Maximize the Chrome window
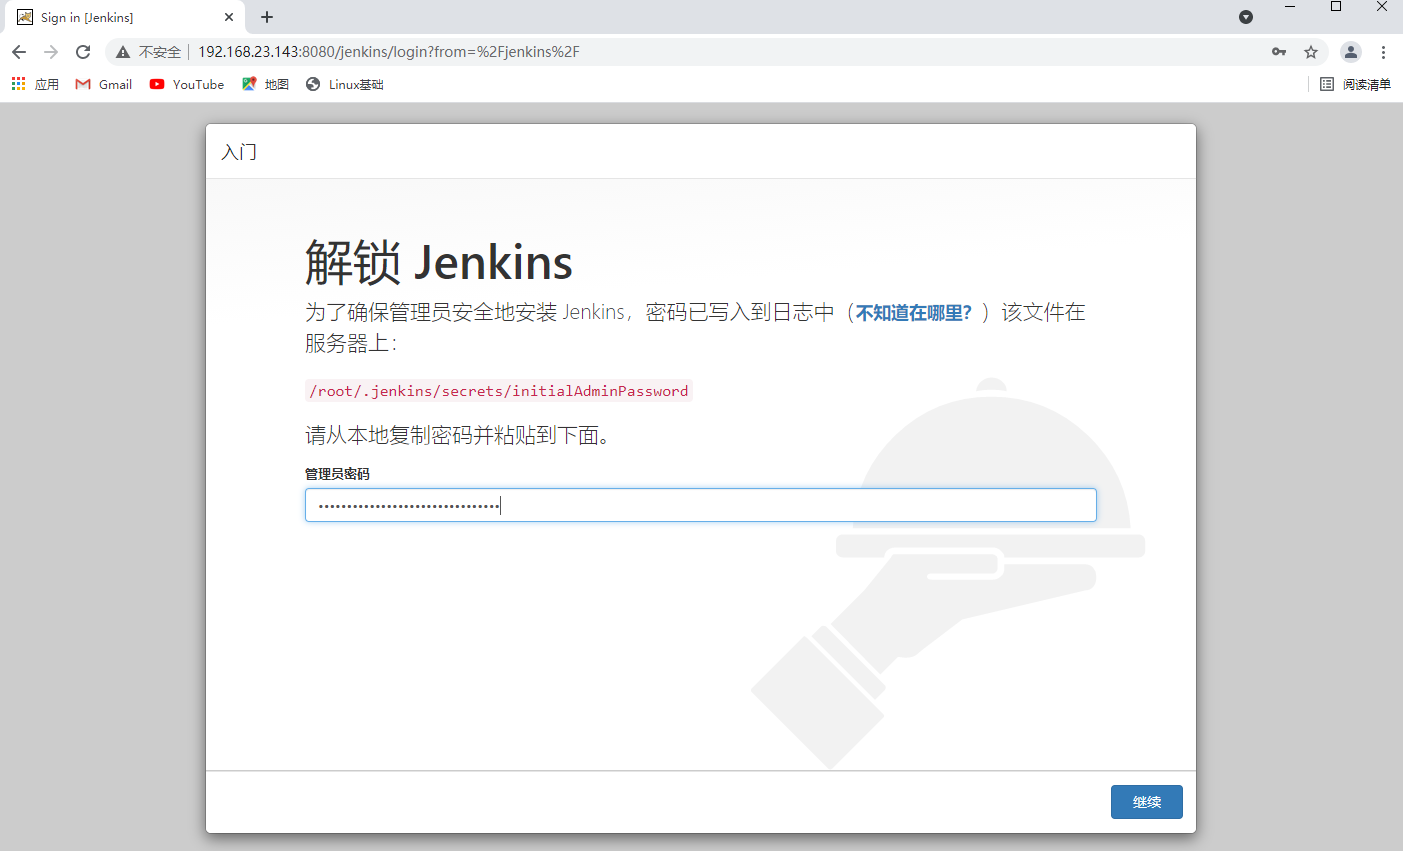Image resolution: width=1403 pixels, height=851 pixels. point(1336,7)
